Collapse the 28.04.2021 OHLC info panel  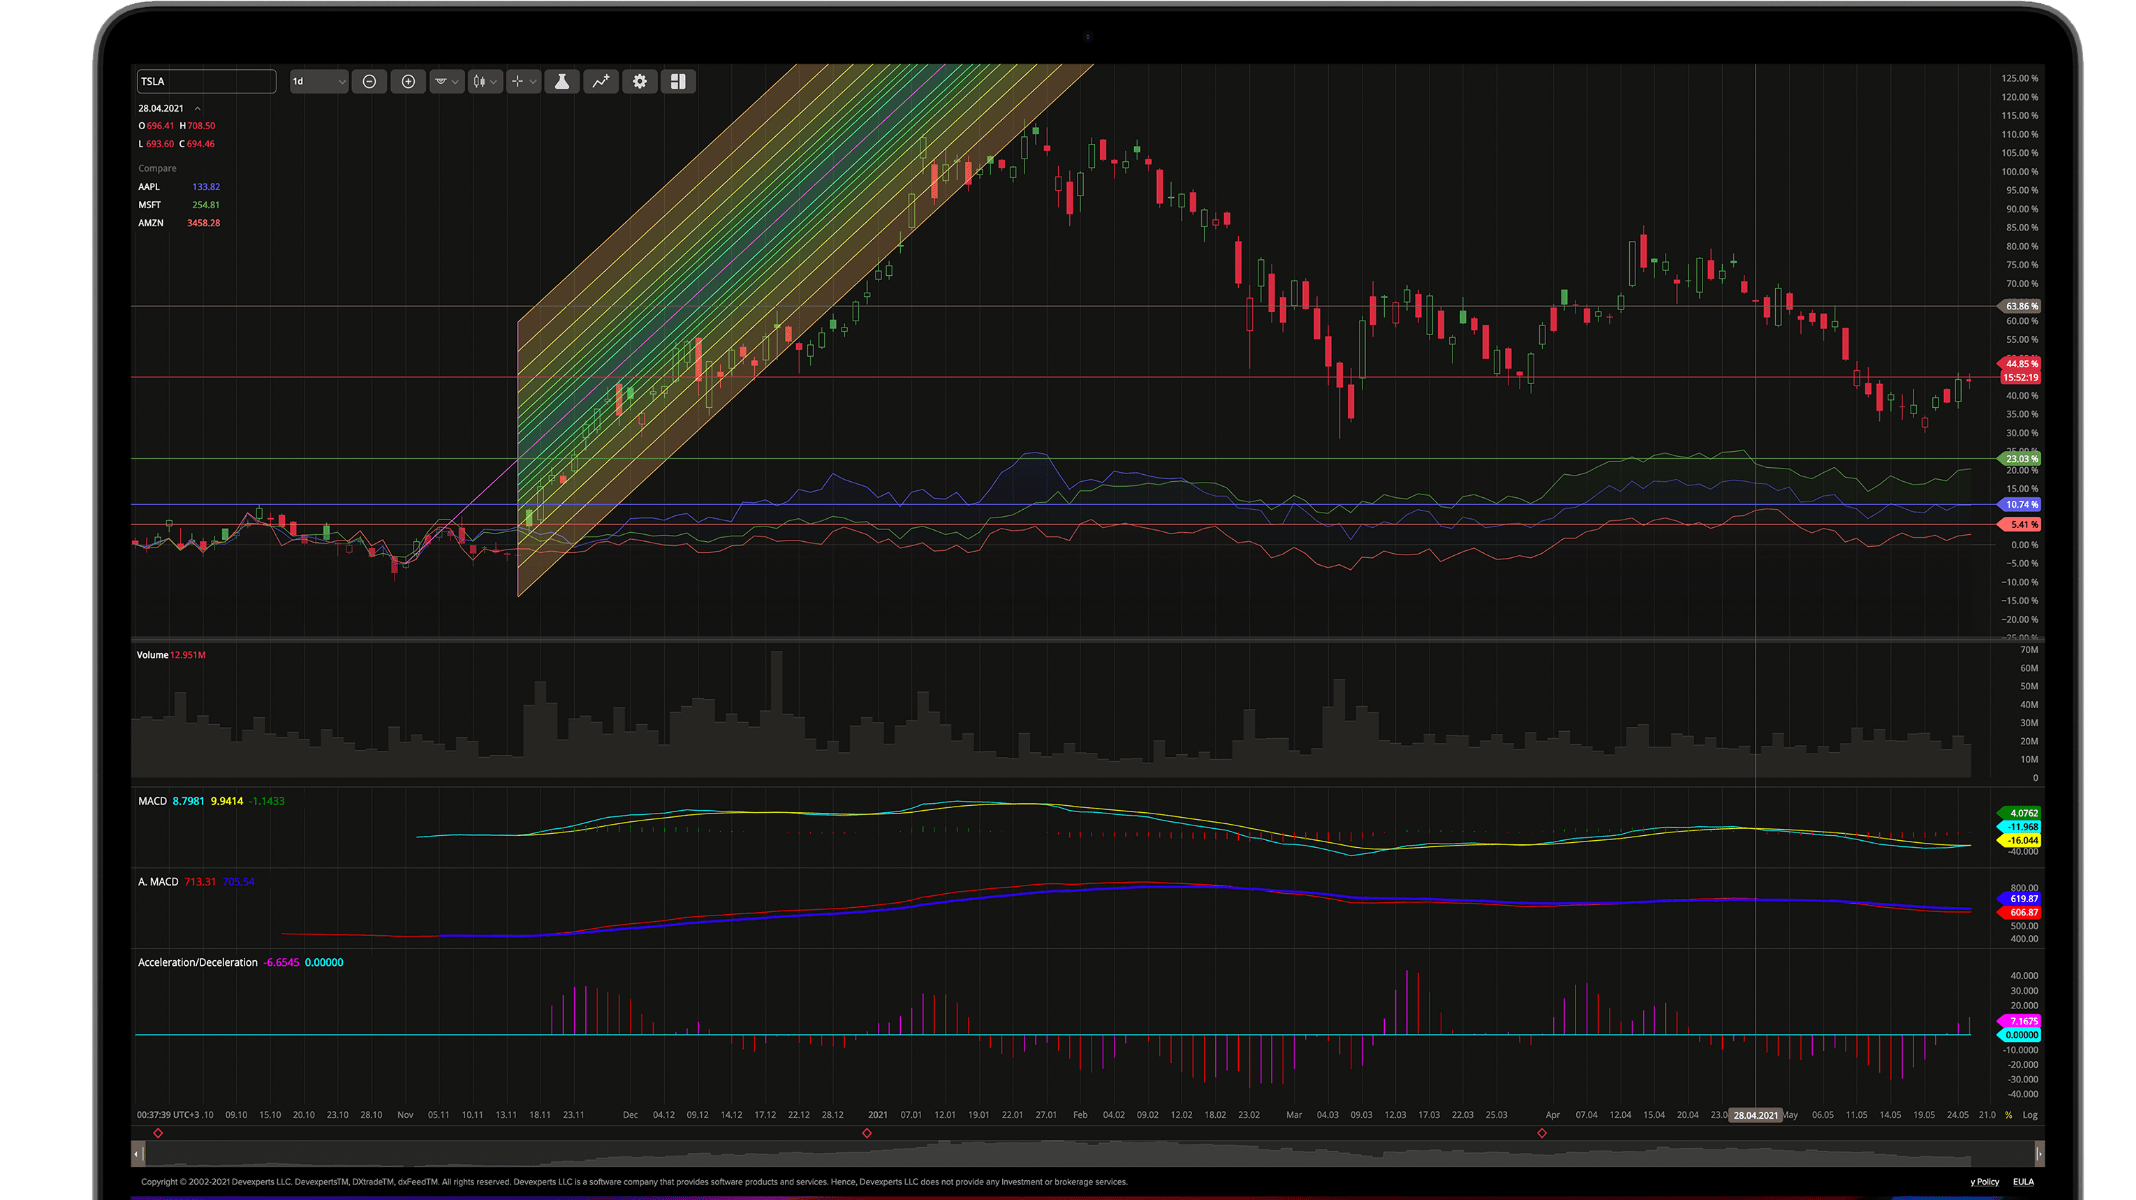196,108
